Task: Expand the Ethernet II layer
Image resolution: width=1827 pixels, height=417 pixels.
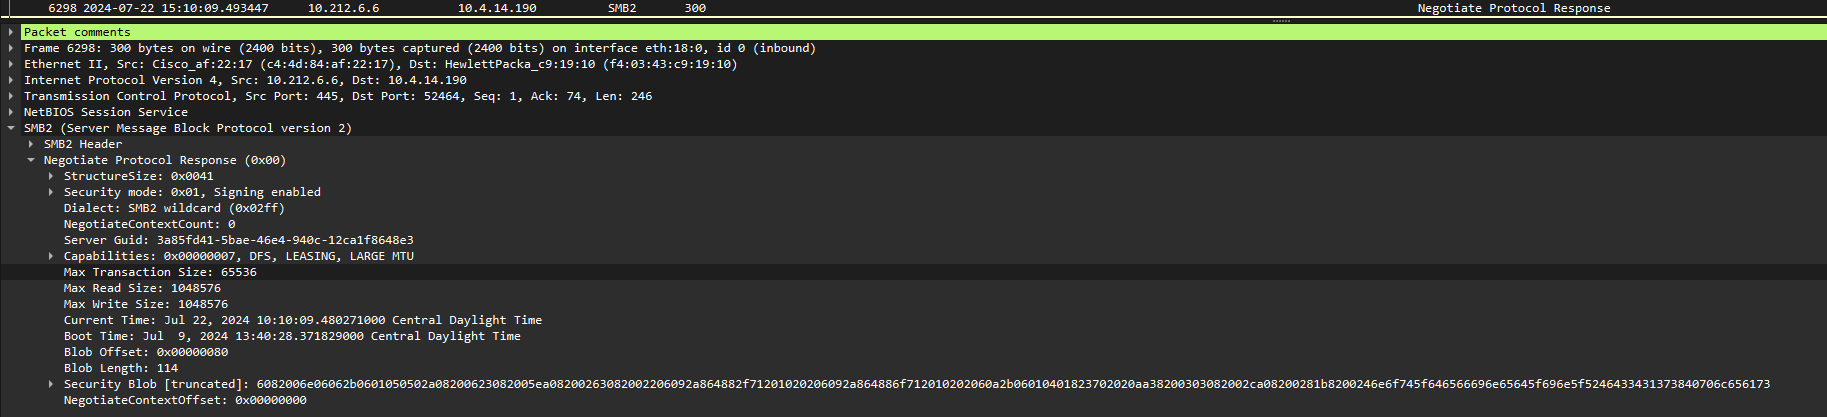Action: [11, 64]
